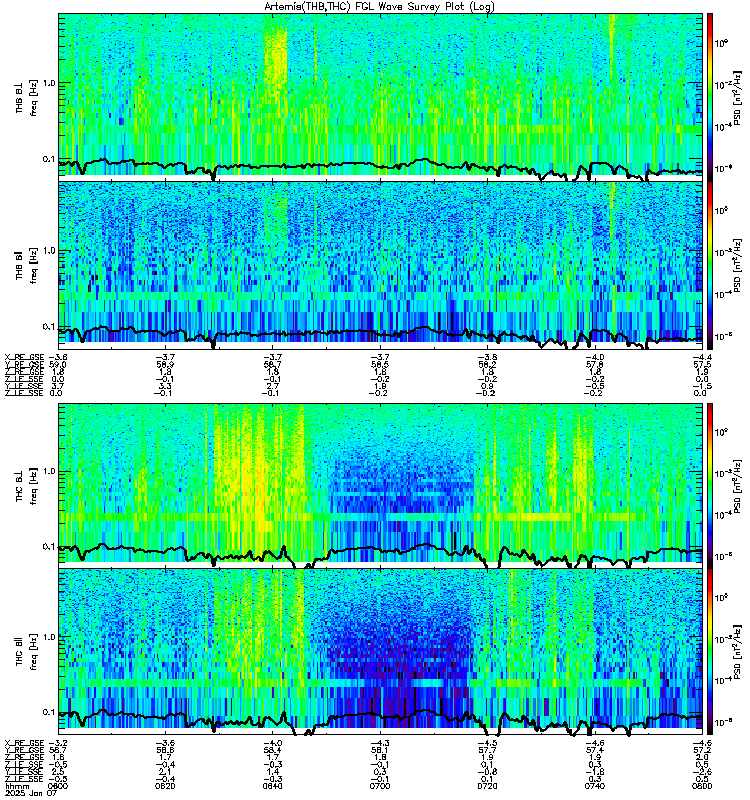Image resolution: width=750 pixels, height=800 pixels.
Task: Click the PSD color bar beside THB B-perpendicular panel
Action: click(x=710, y=97)
